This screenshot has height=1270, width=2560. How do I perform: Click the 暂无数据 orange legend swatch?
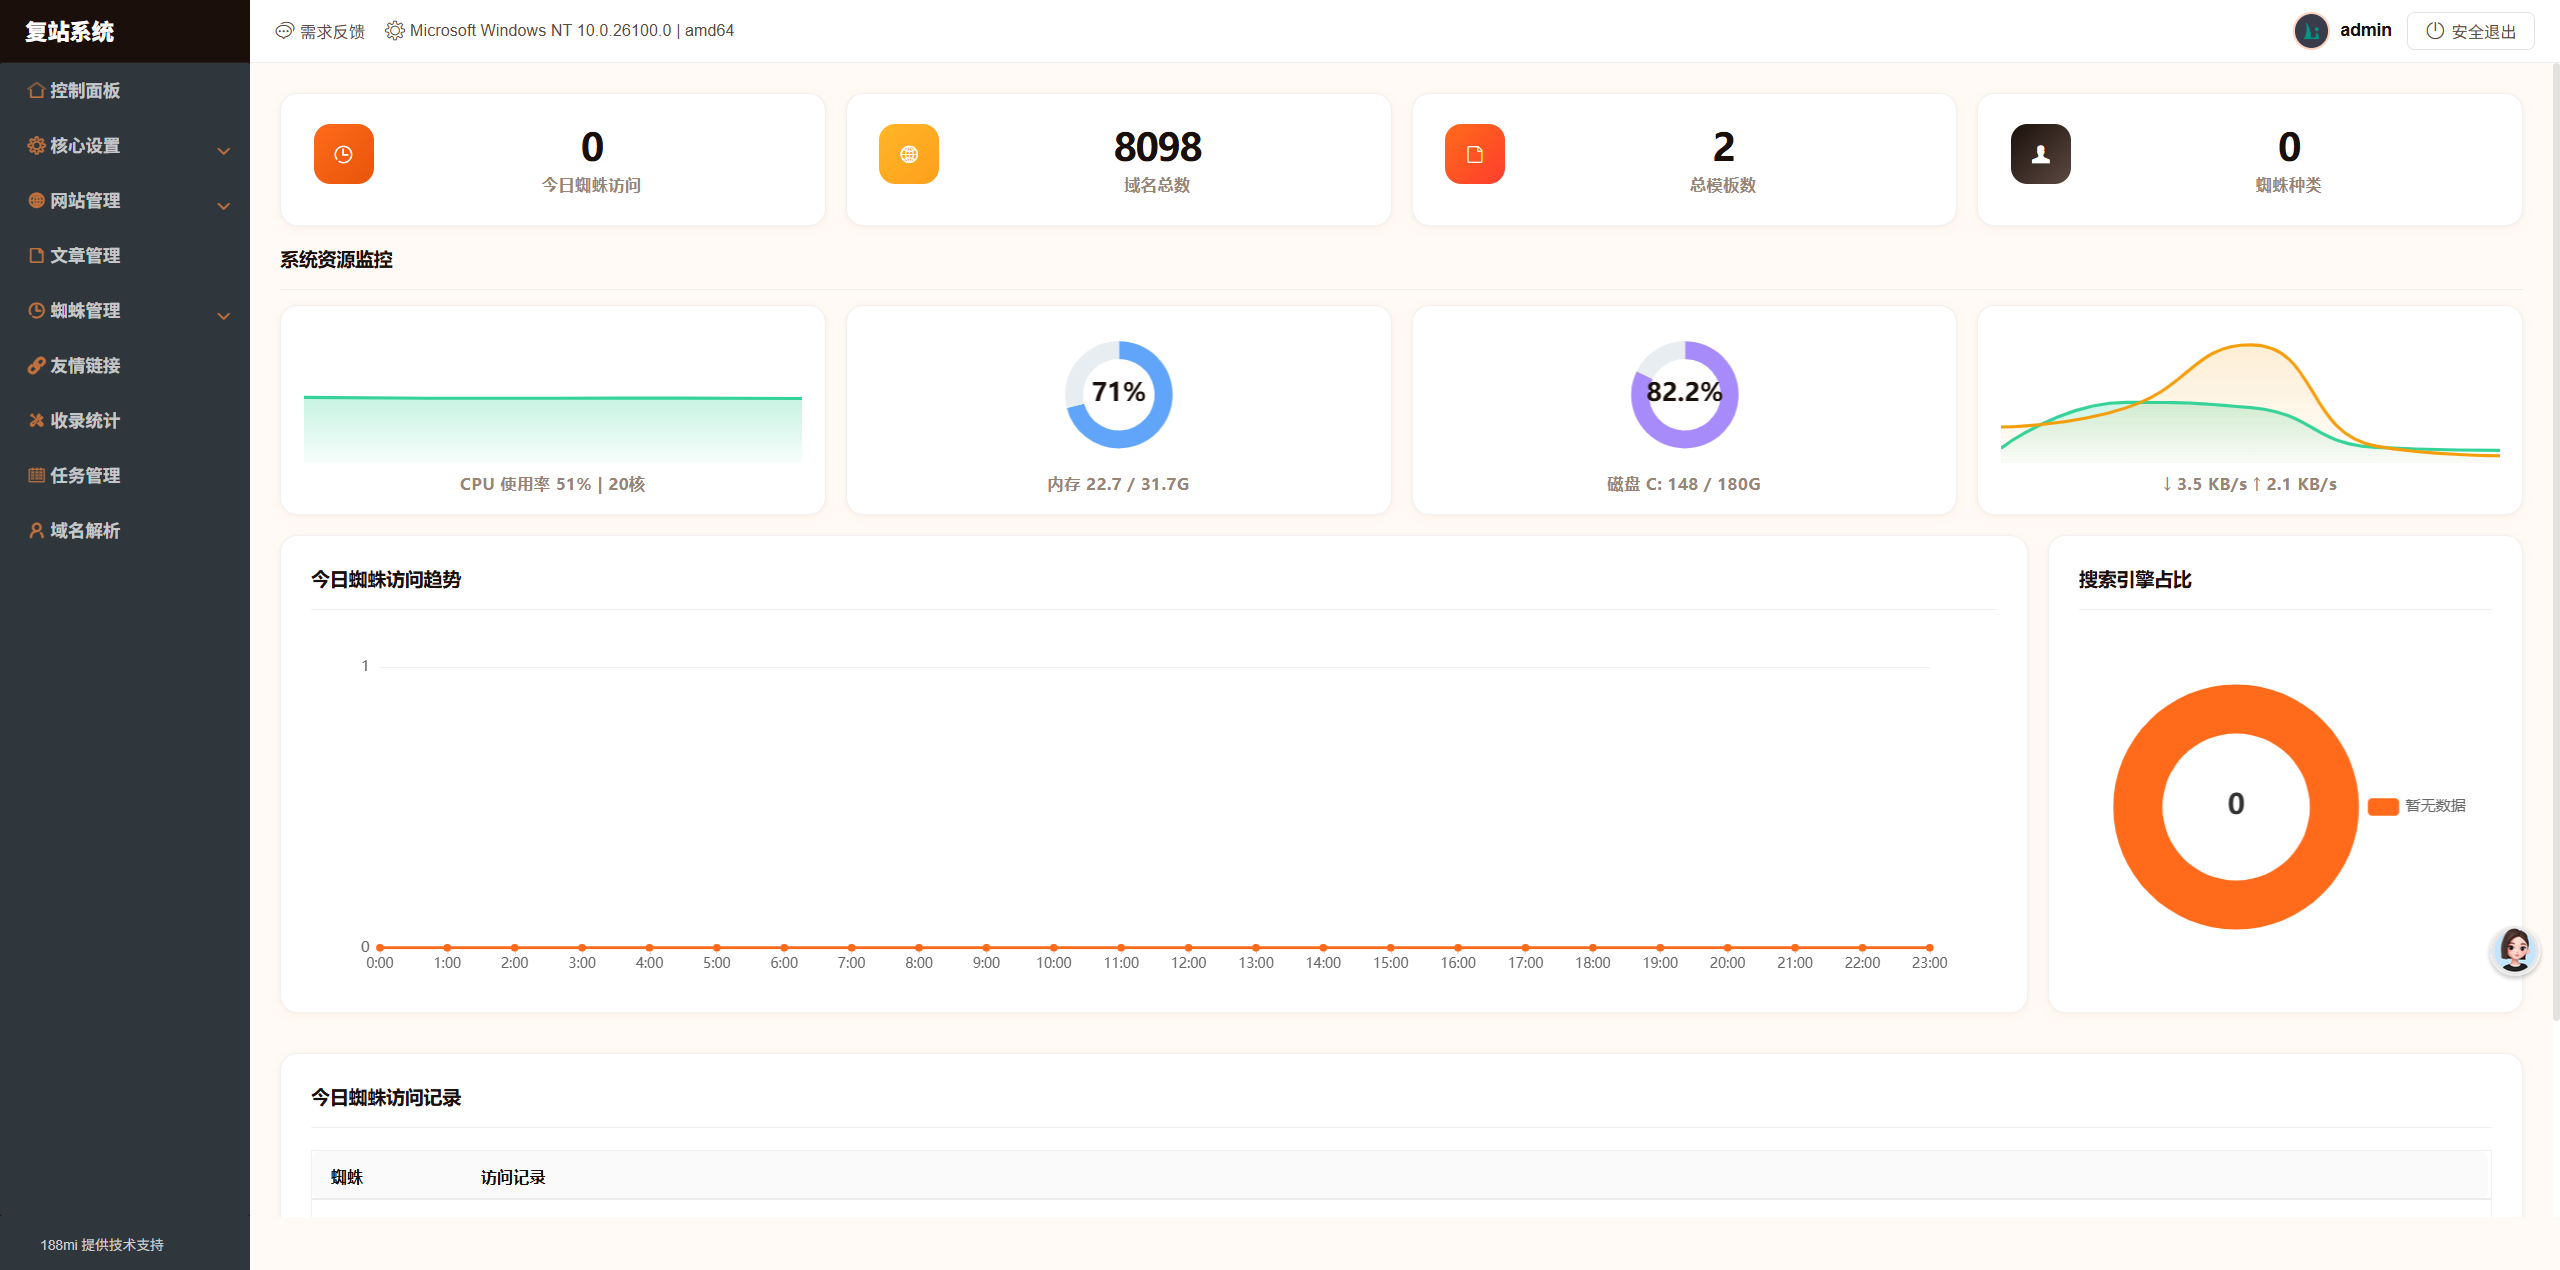pos(2383,806)
